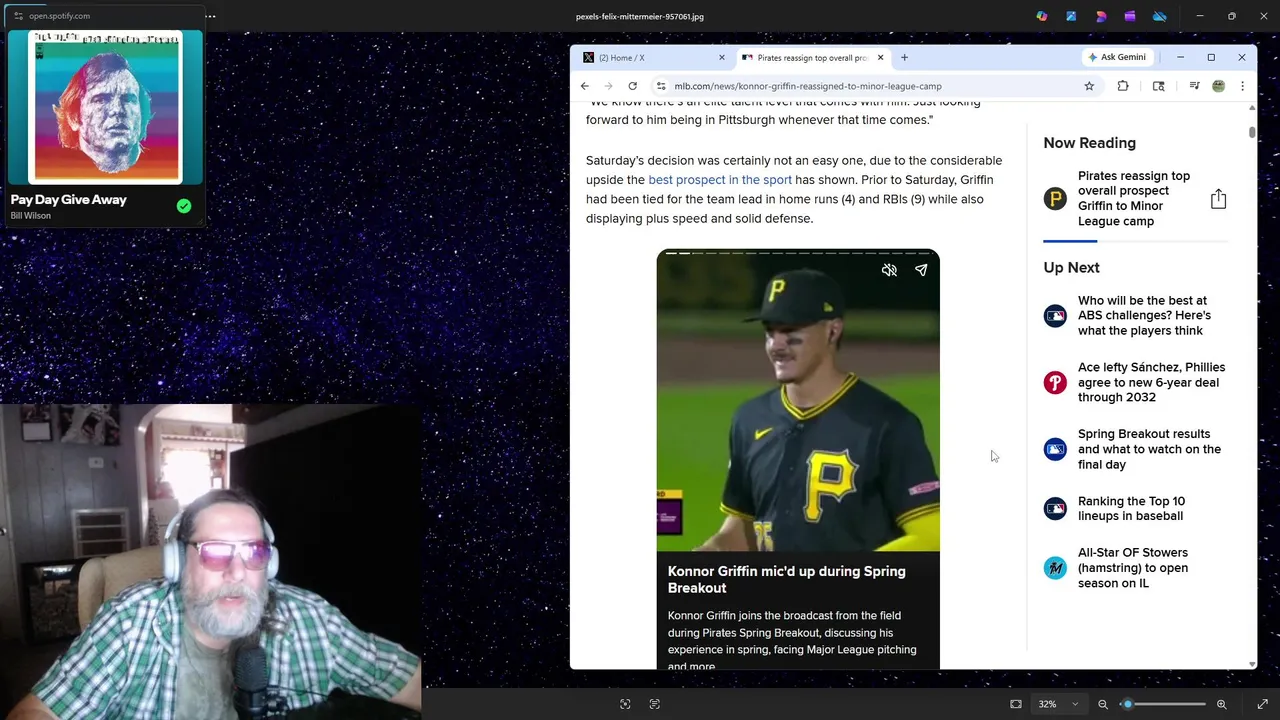Open 'Ranking the Top 10 lineups in baseball'
Image resolution: width=1280 pixels, height=720 pixels.
click(x=1131, y=508)
